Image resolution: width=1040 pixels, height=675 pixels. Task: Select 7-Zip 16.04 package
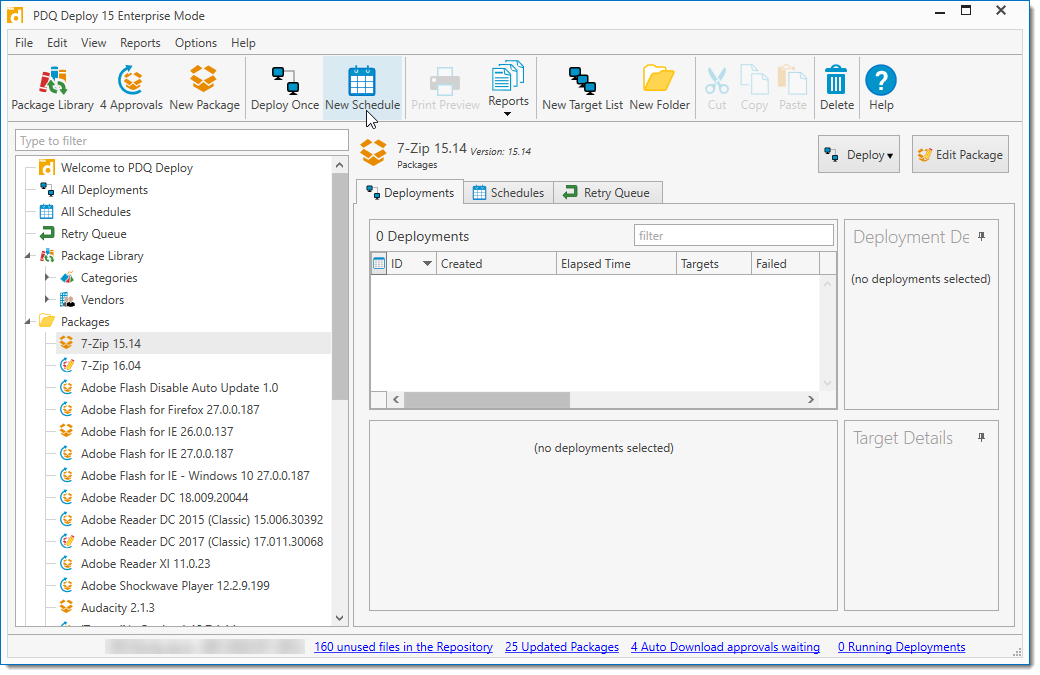(111, 365)
